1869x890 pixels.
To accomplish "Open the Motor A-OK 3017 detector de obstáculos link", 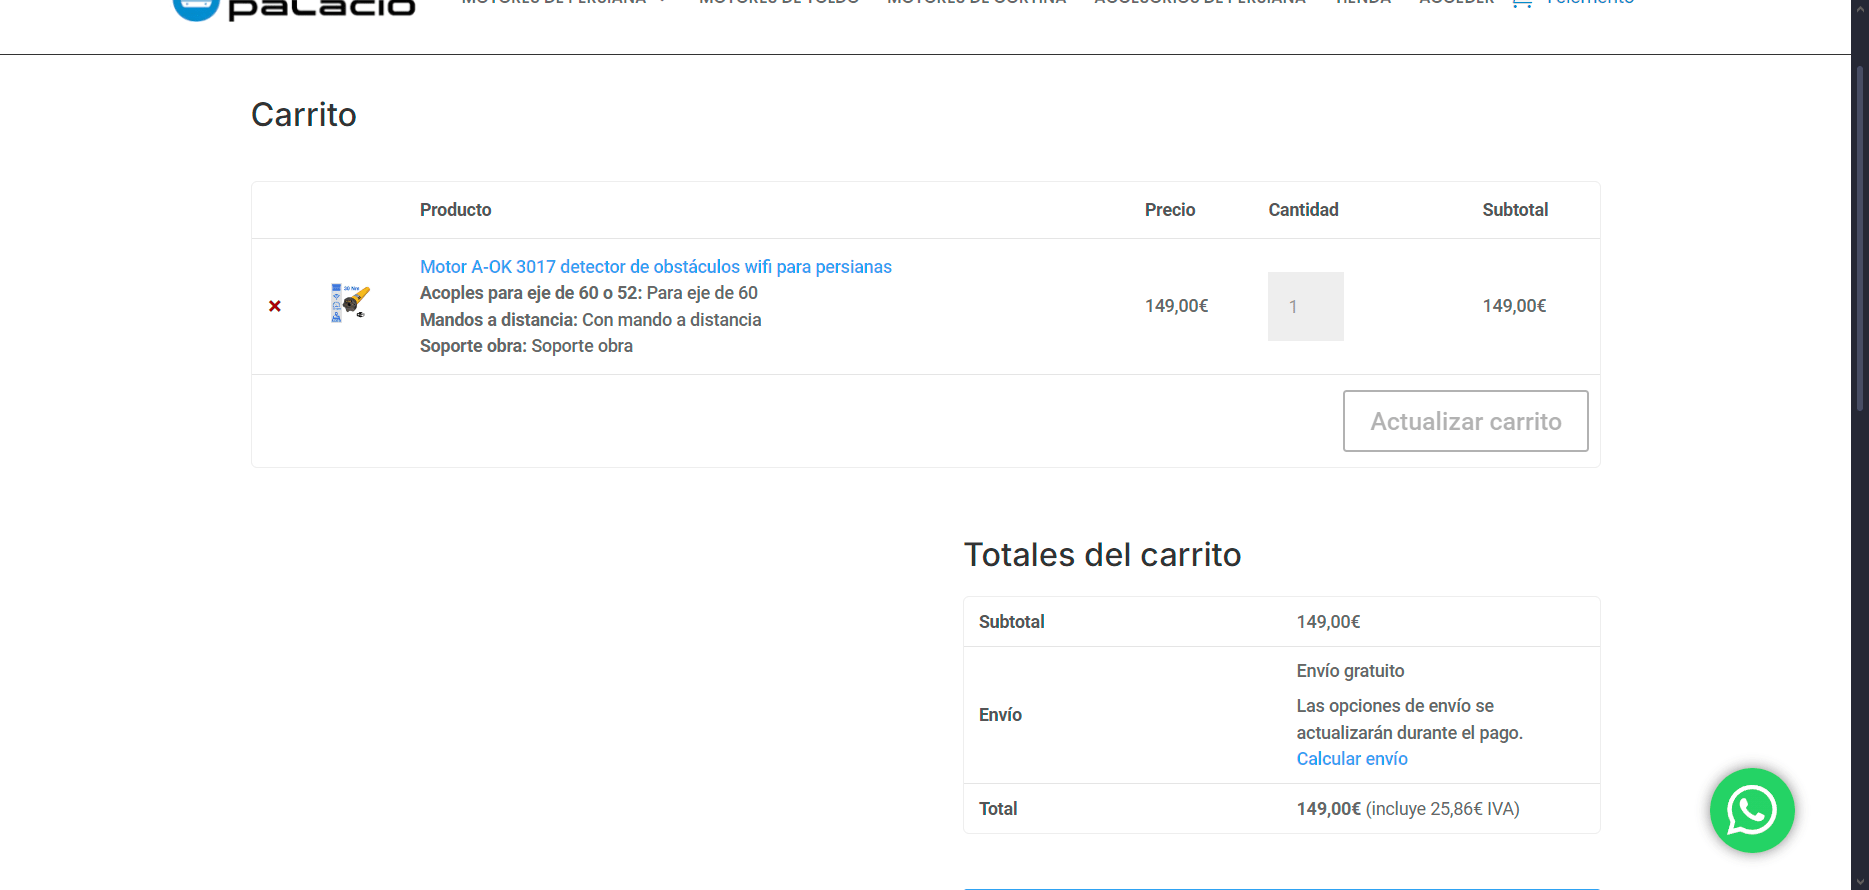I will click(656, 267).
